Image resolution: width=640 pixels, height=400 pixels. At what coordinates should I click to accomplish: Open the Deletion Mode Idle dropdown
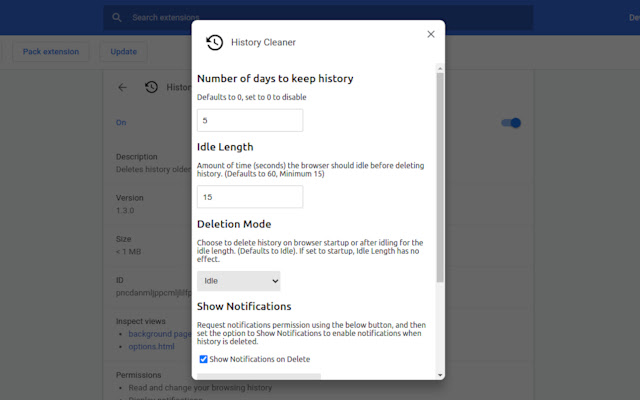(x=239, y=281)
